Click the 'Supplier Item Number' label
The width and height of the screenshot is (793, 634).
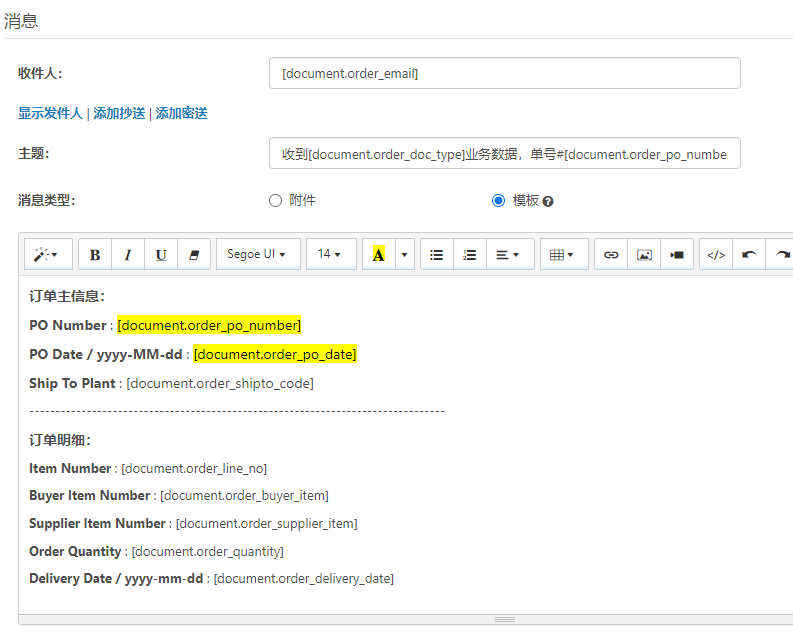click(97, 523)
